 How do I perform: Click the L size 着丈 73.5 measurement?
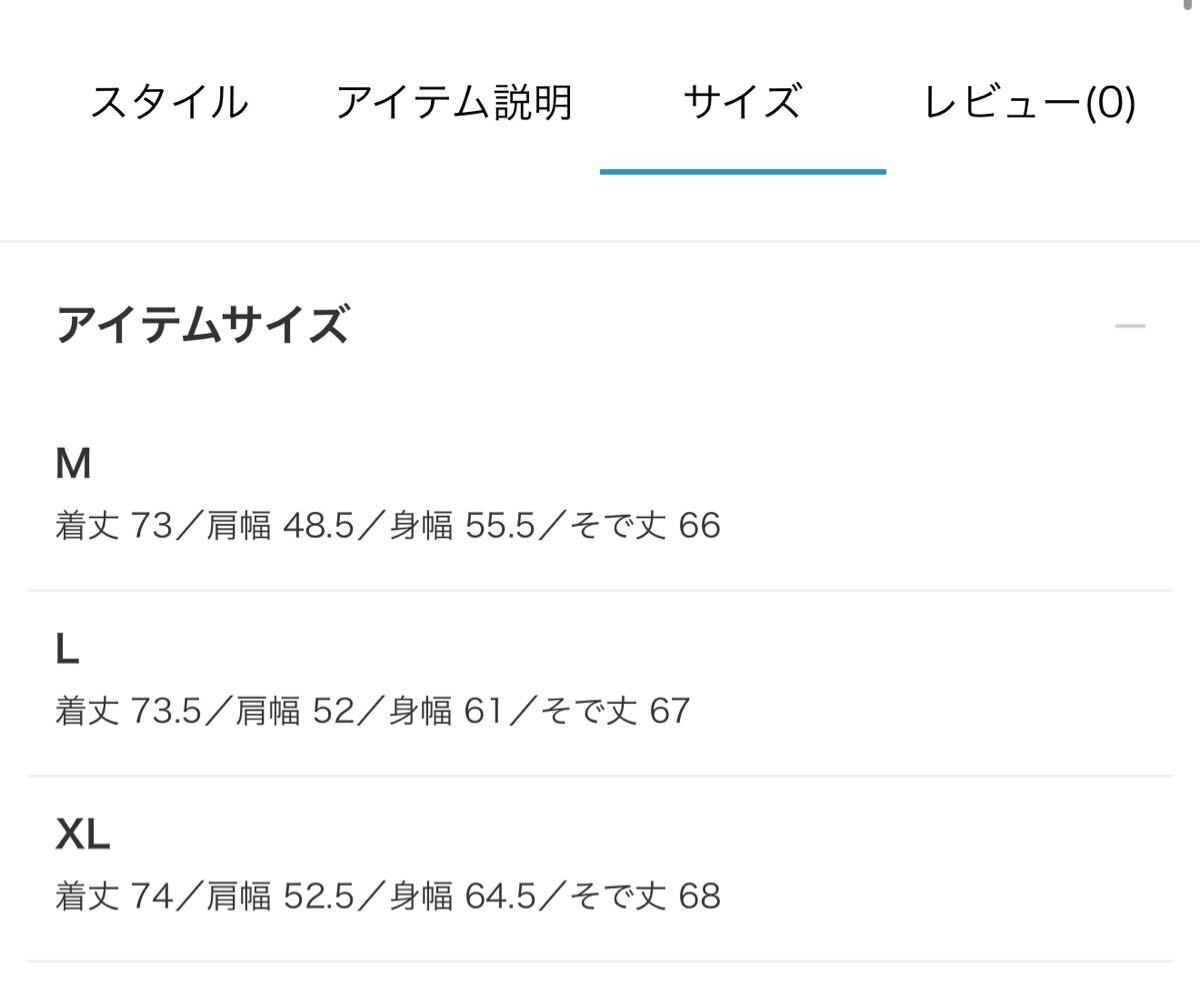(x=129, y=711)
